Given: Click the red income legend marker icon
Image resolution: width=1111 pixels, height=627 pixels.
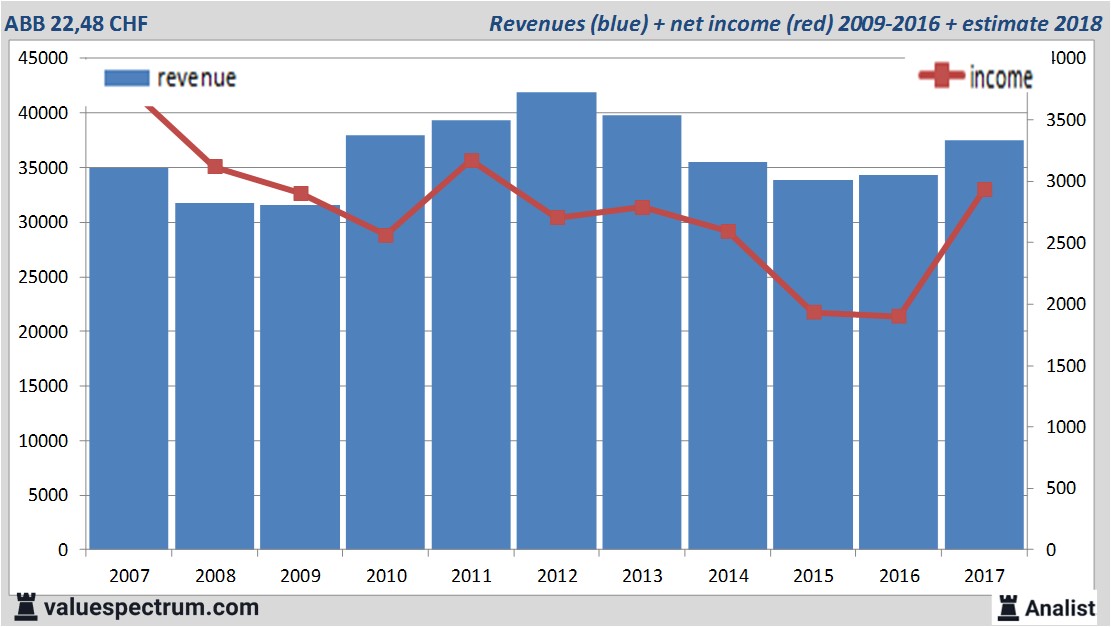Looking at the screenshot, I should (942, 77).
